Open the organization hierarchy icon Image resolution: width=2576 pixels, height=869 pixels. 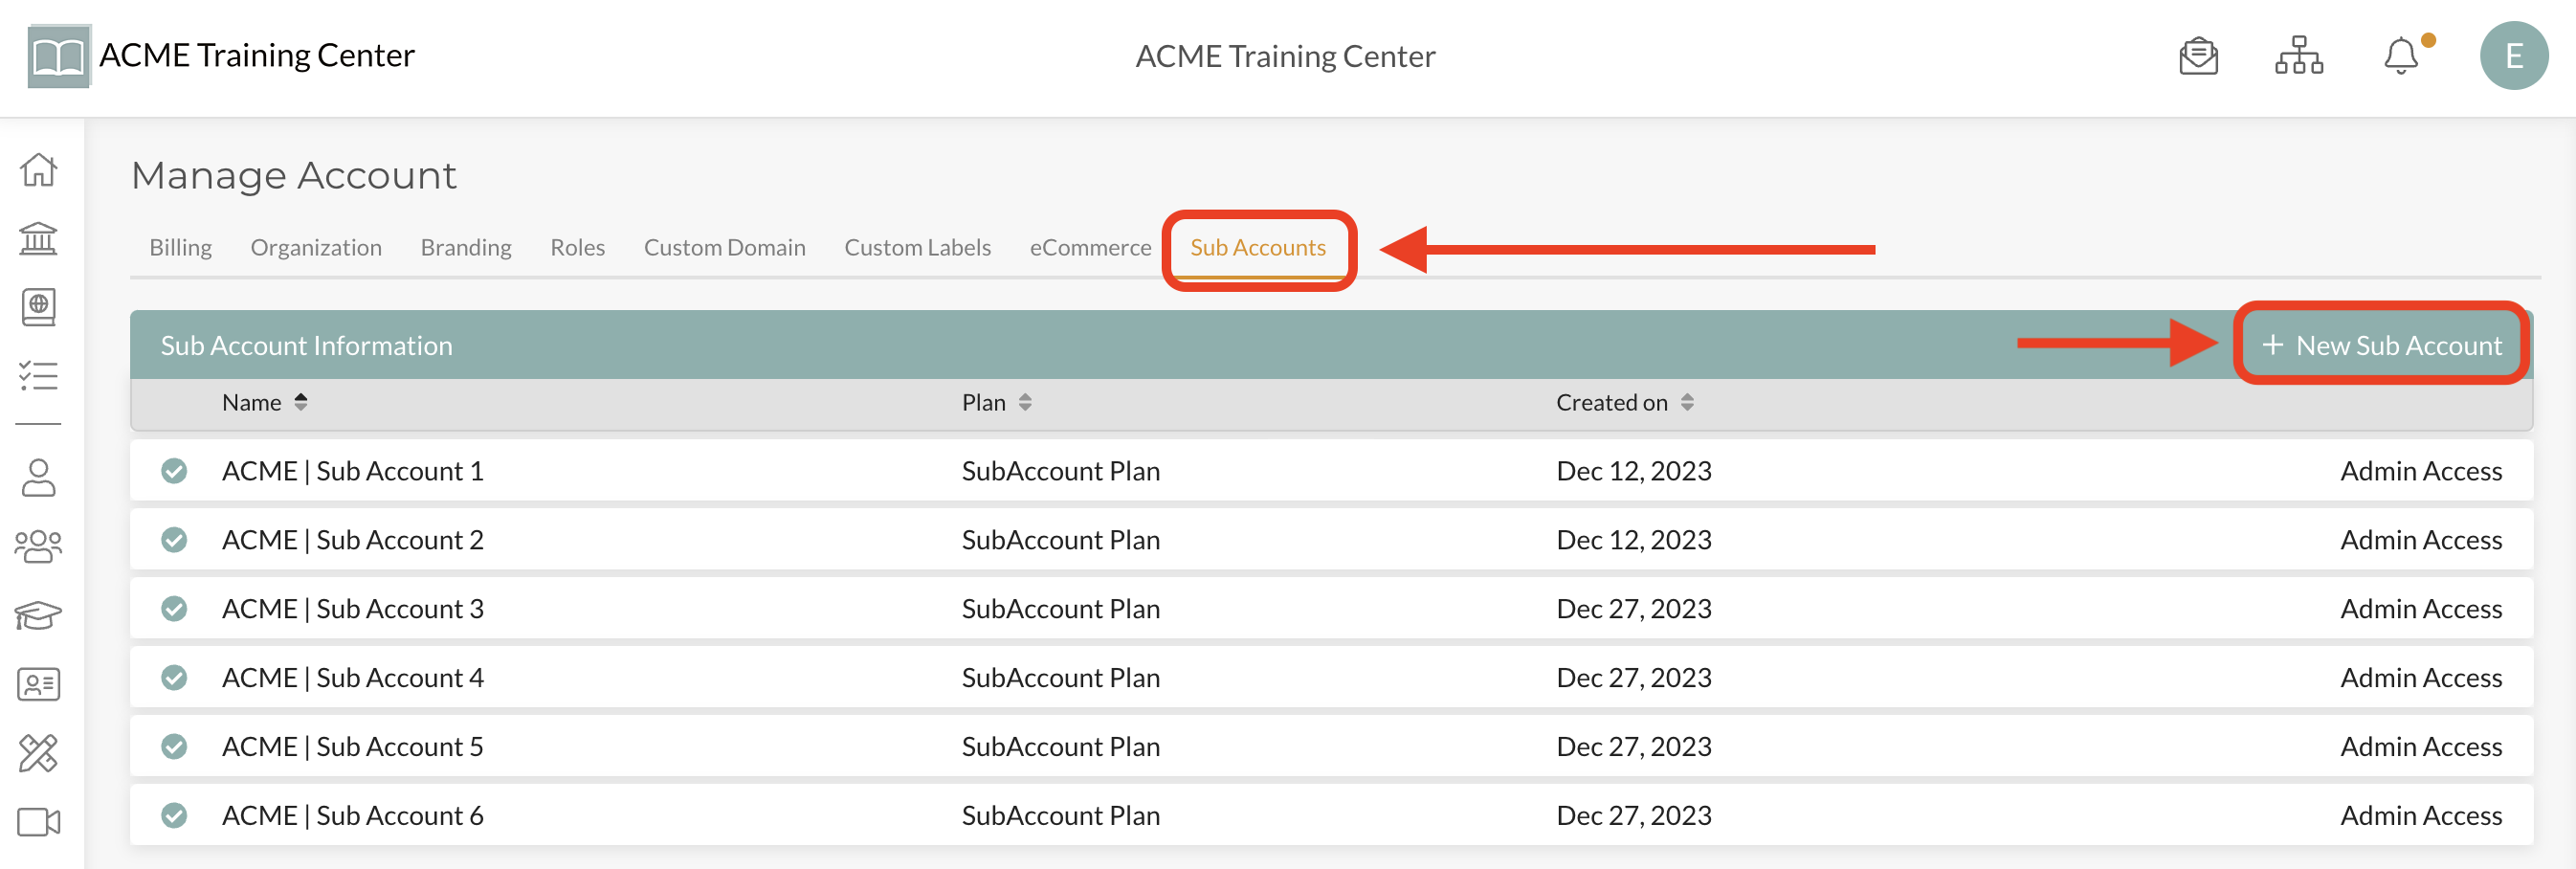point(2298,56)
